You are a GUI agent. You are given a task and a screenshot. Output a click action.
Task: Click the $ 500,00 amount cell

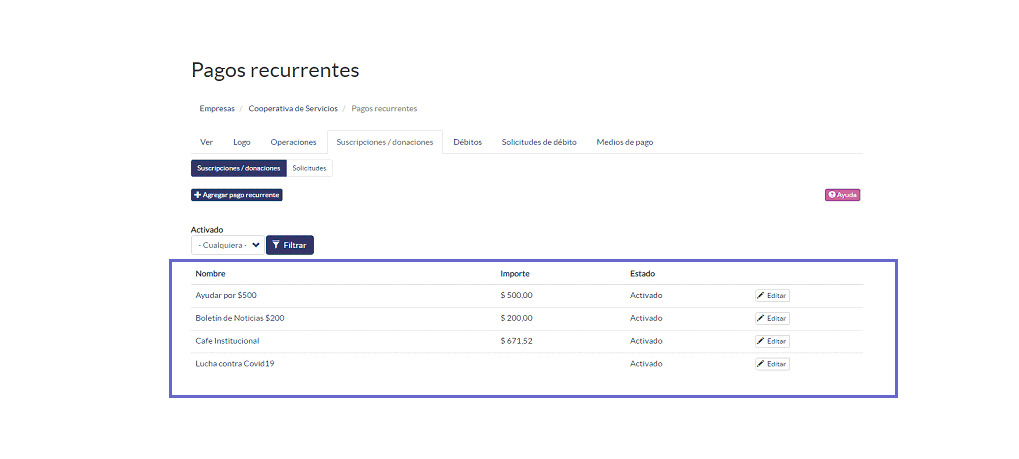tap(517, 295)
